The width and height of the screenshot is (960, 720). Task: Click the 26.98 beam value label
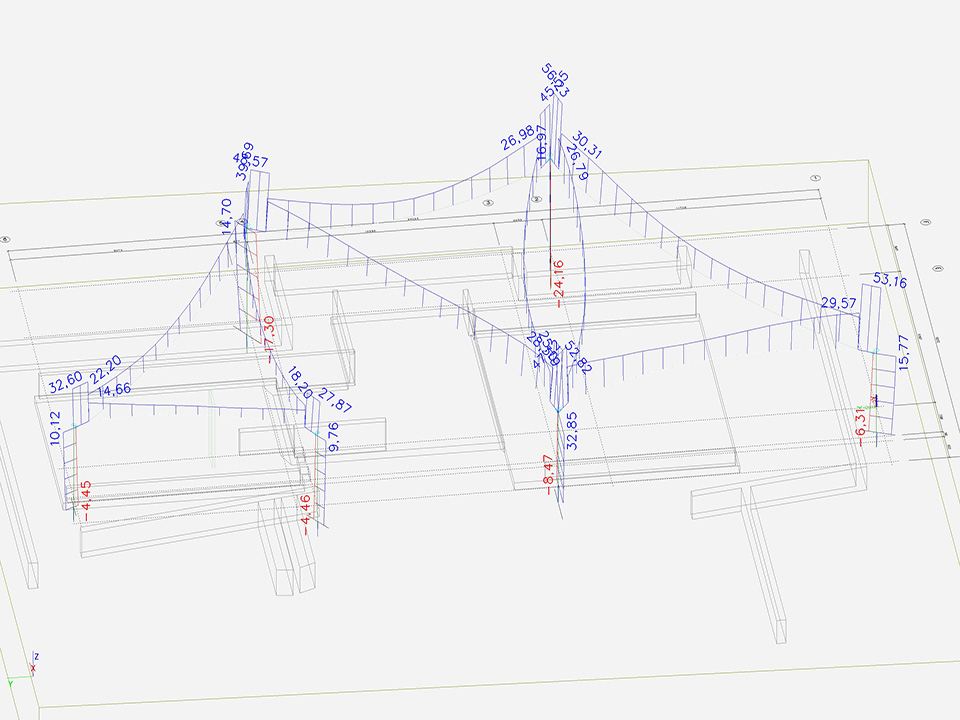(525, 141)
